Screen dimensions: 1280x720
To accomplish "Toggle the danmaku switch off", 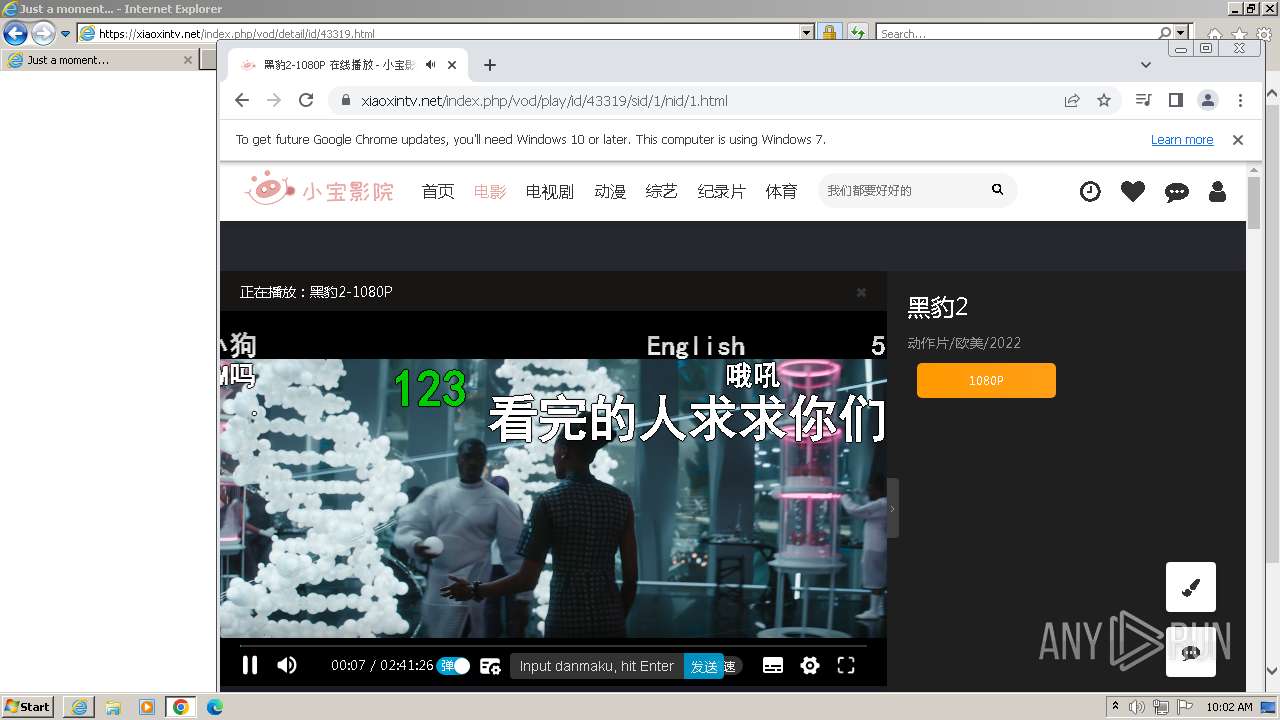I will pos(453,666).
